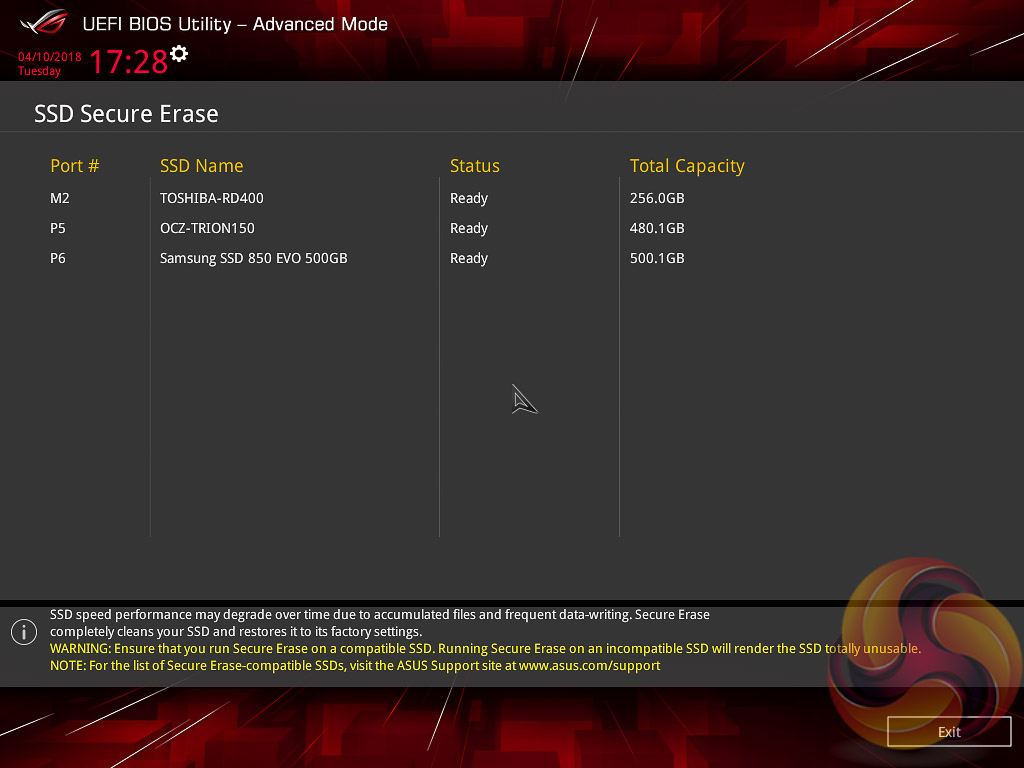Click the ROG logo in the header
1024x768 pixels.
point(44,22)
